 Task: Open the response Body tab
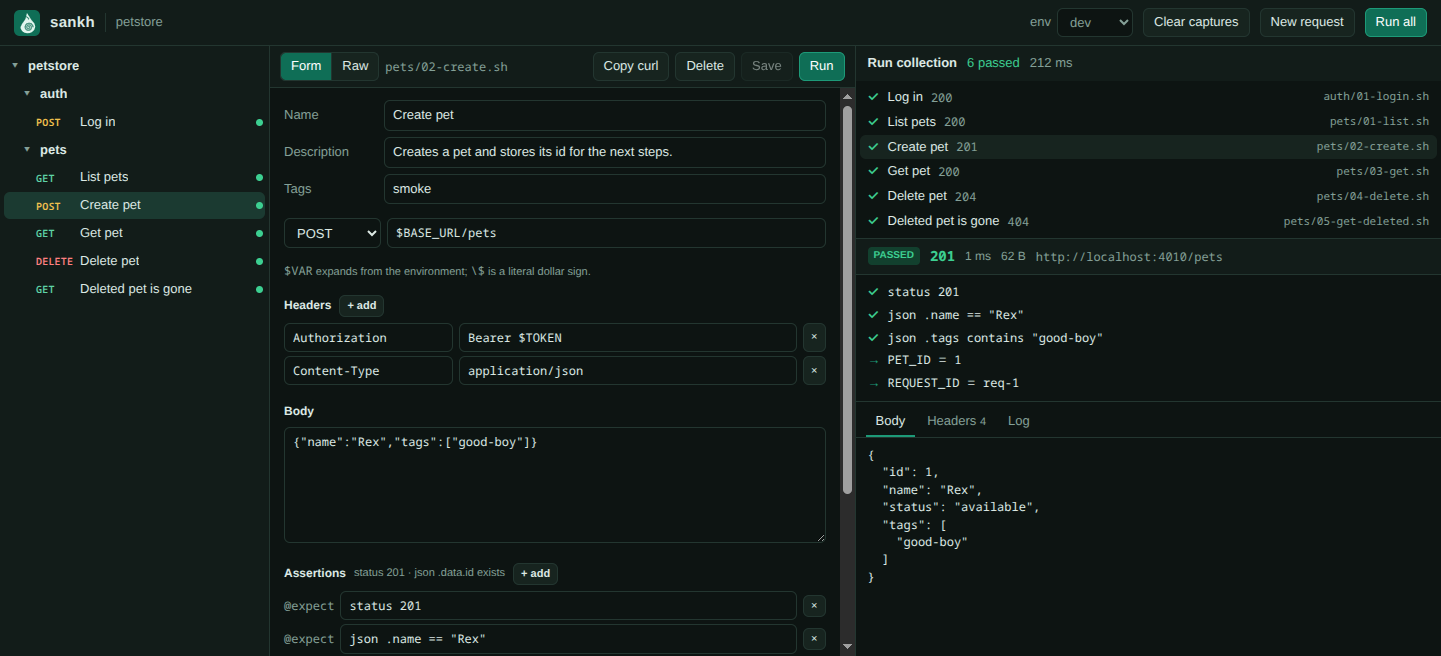point(890,421)
